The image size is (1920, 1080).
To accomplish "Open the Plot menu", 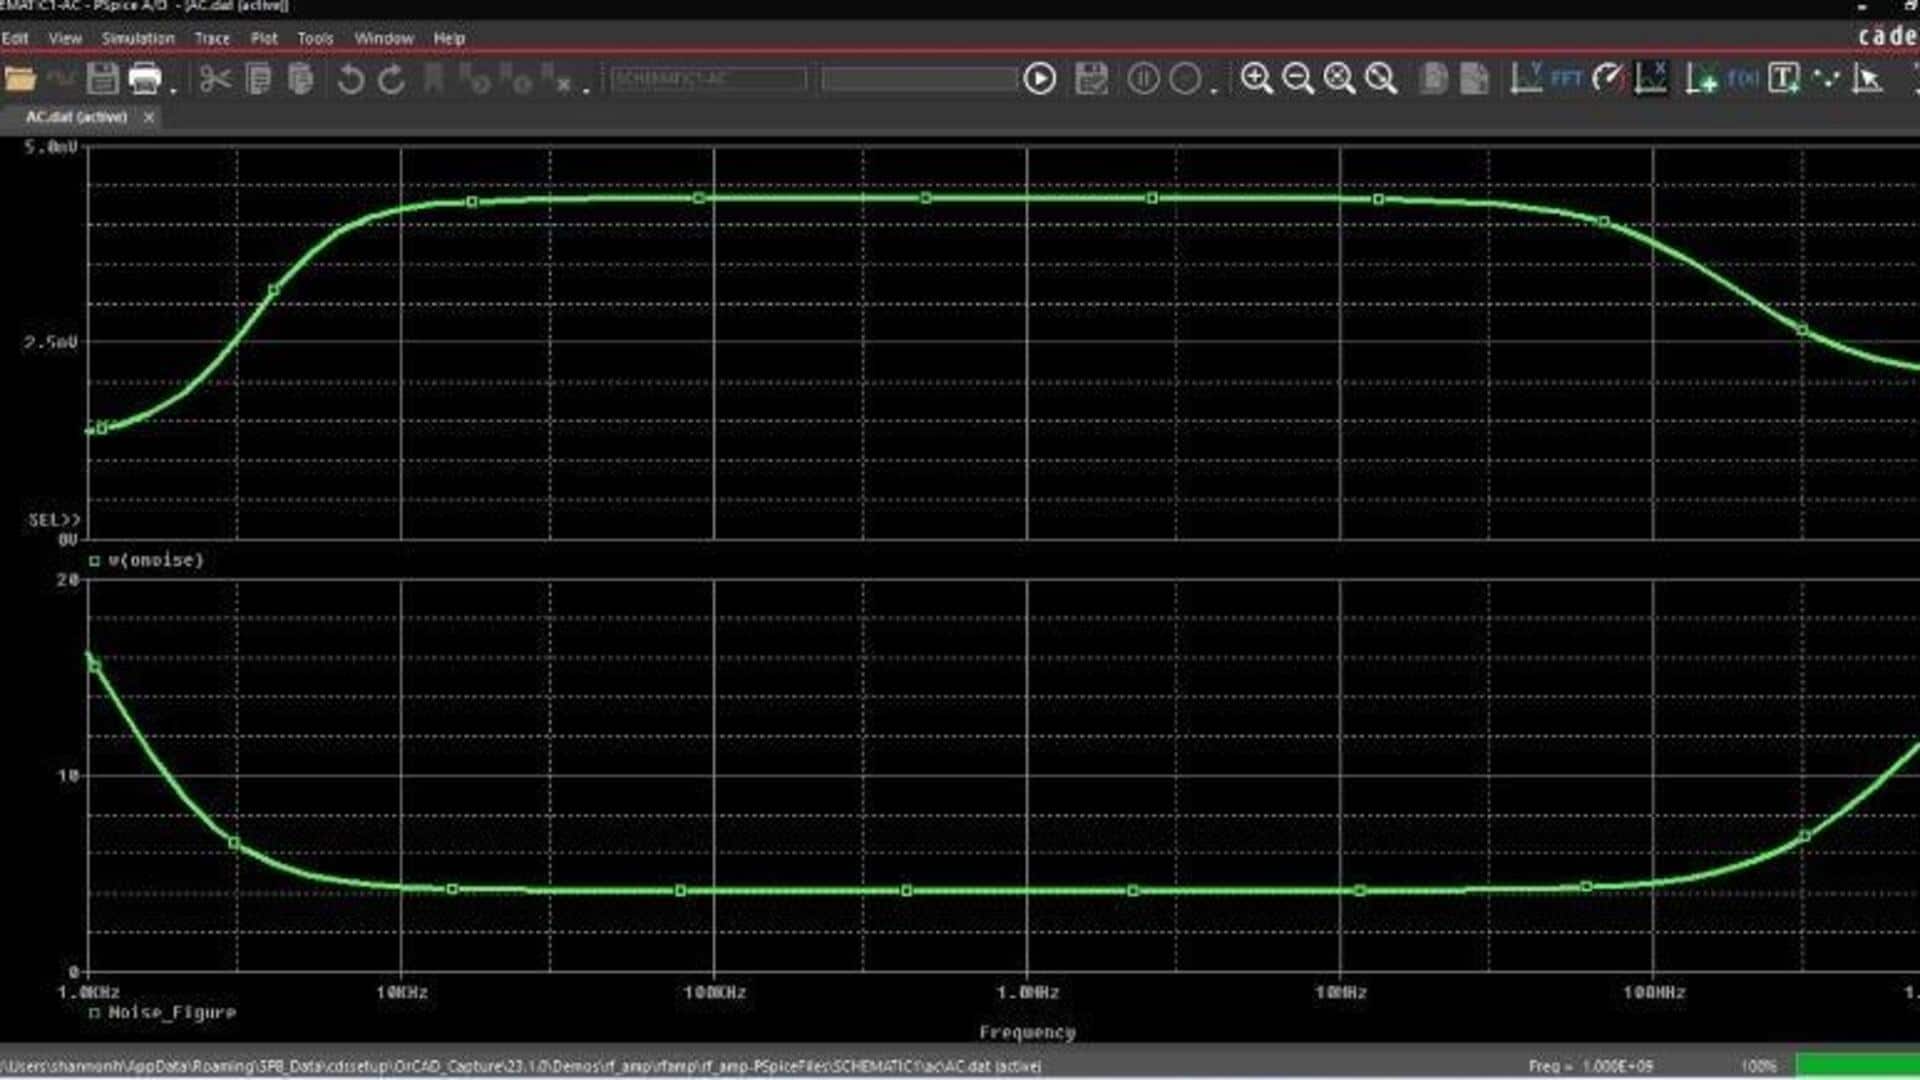I will click(x=264, y=38).
